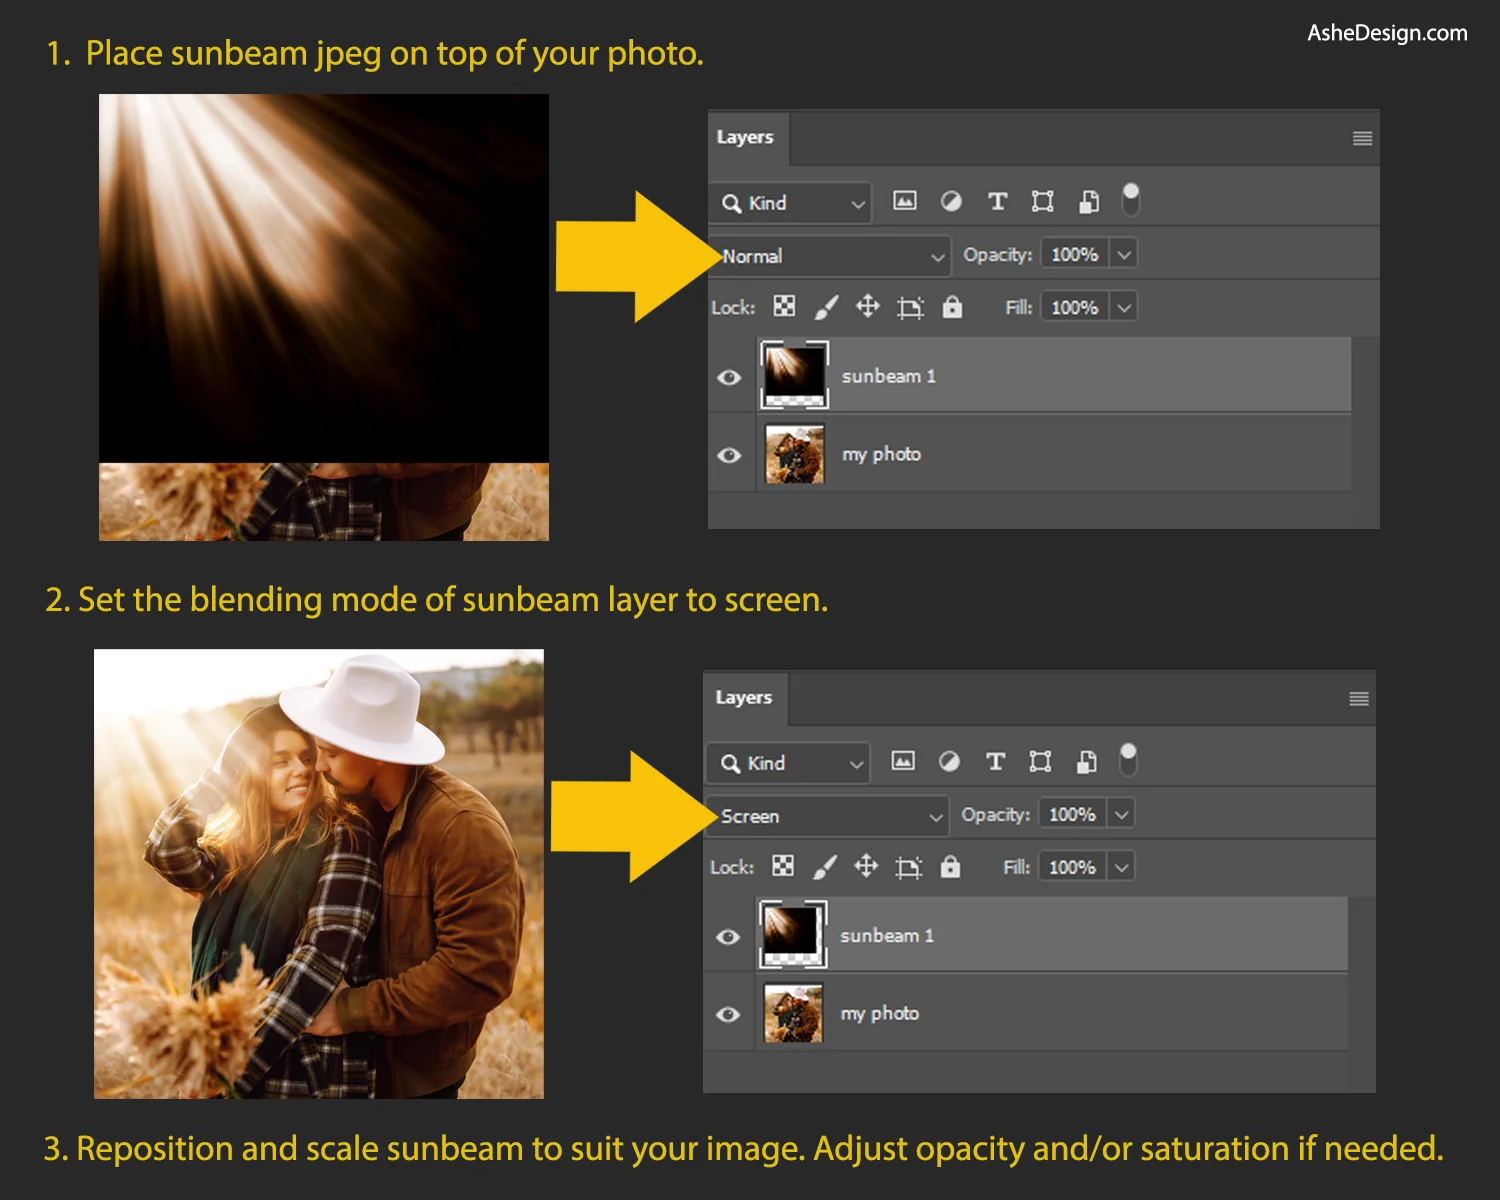Toggle layer filtering switch in upper panel

(x=1131, y=199)
